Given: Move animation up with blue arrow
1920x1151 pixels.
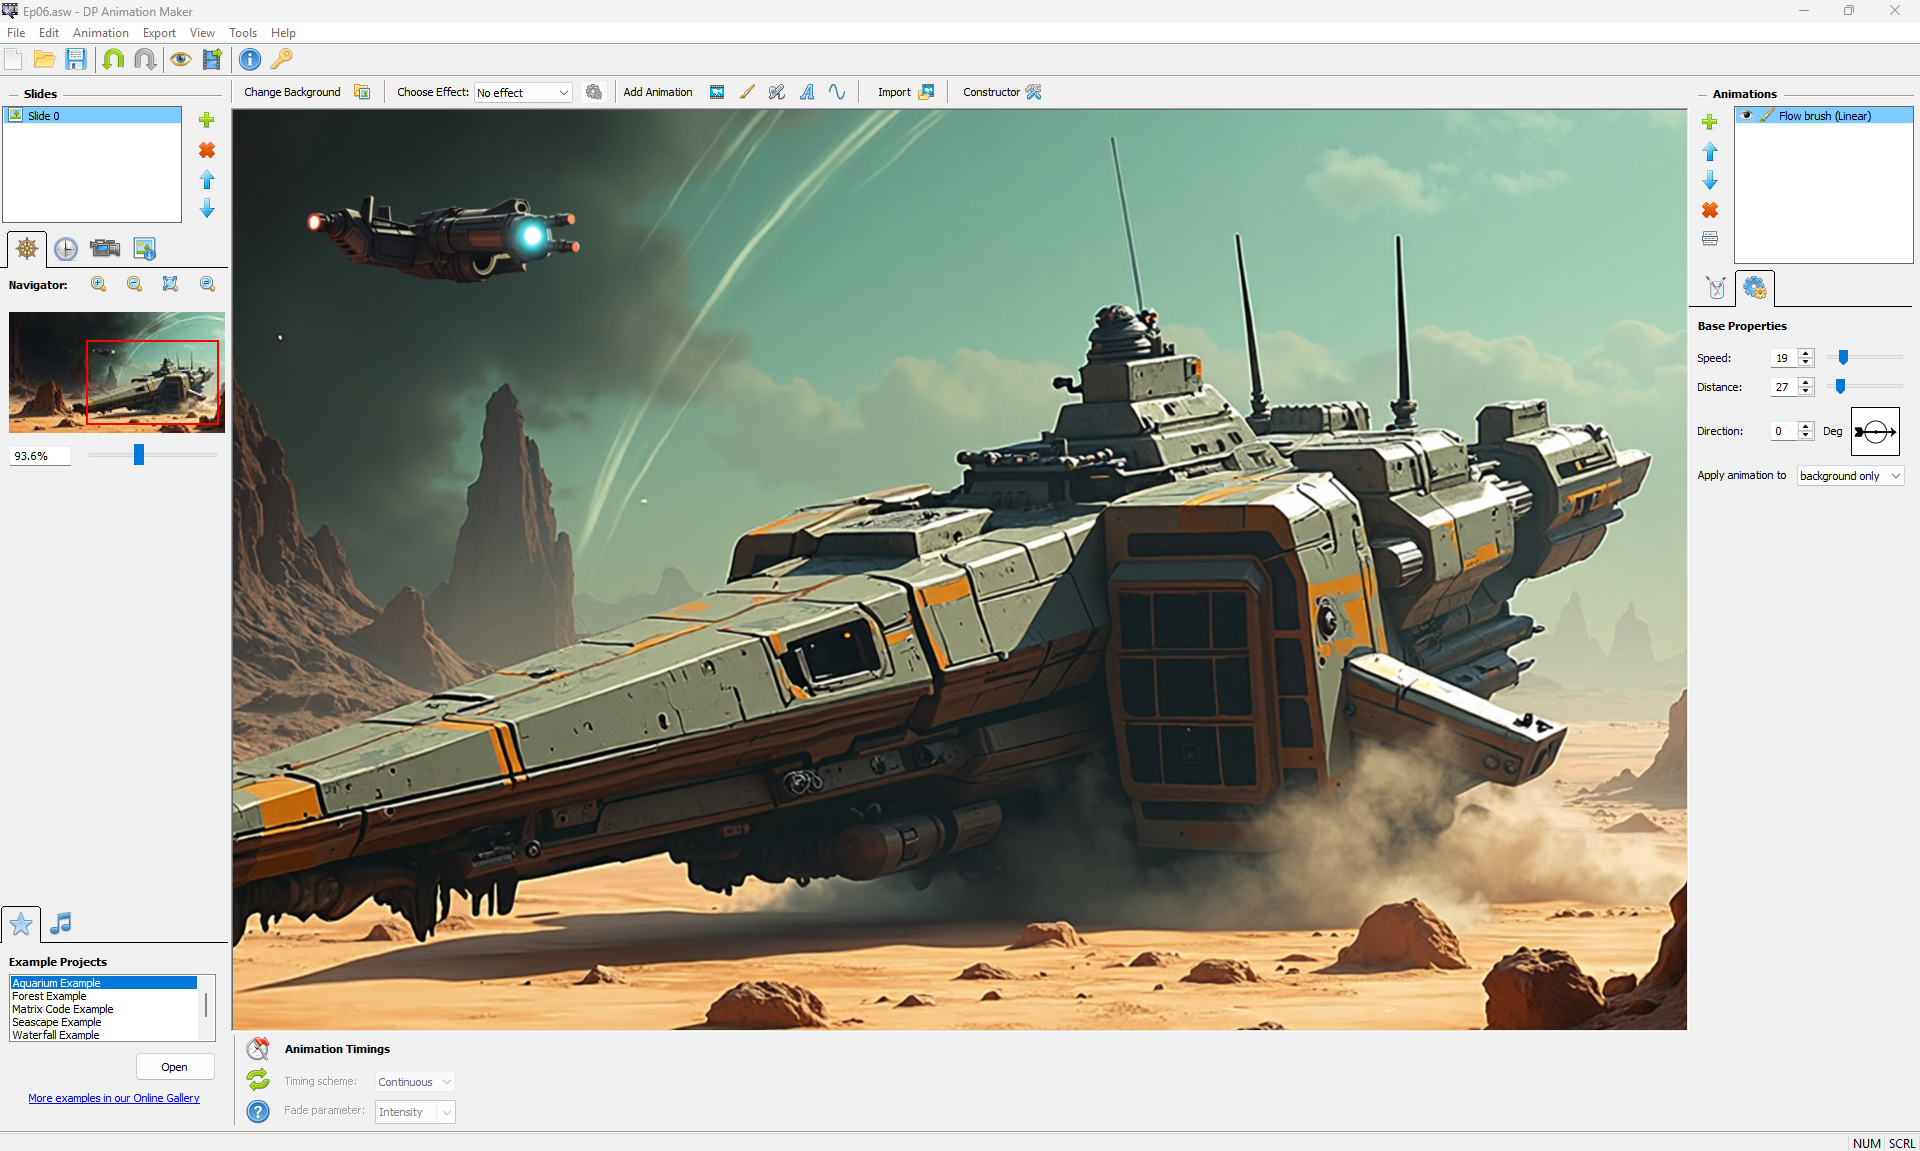Looking at the screenshot, I should [1710, 152].
